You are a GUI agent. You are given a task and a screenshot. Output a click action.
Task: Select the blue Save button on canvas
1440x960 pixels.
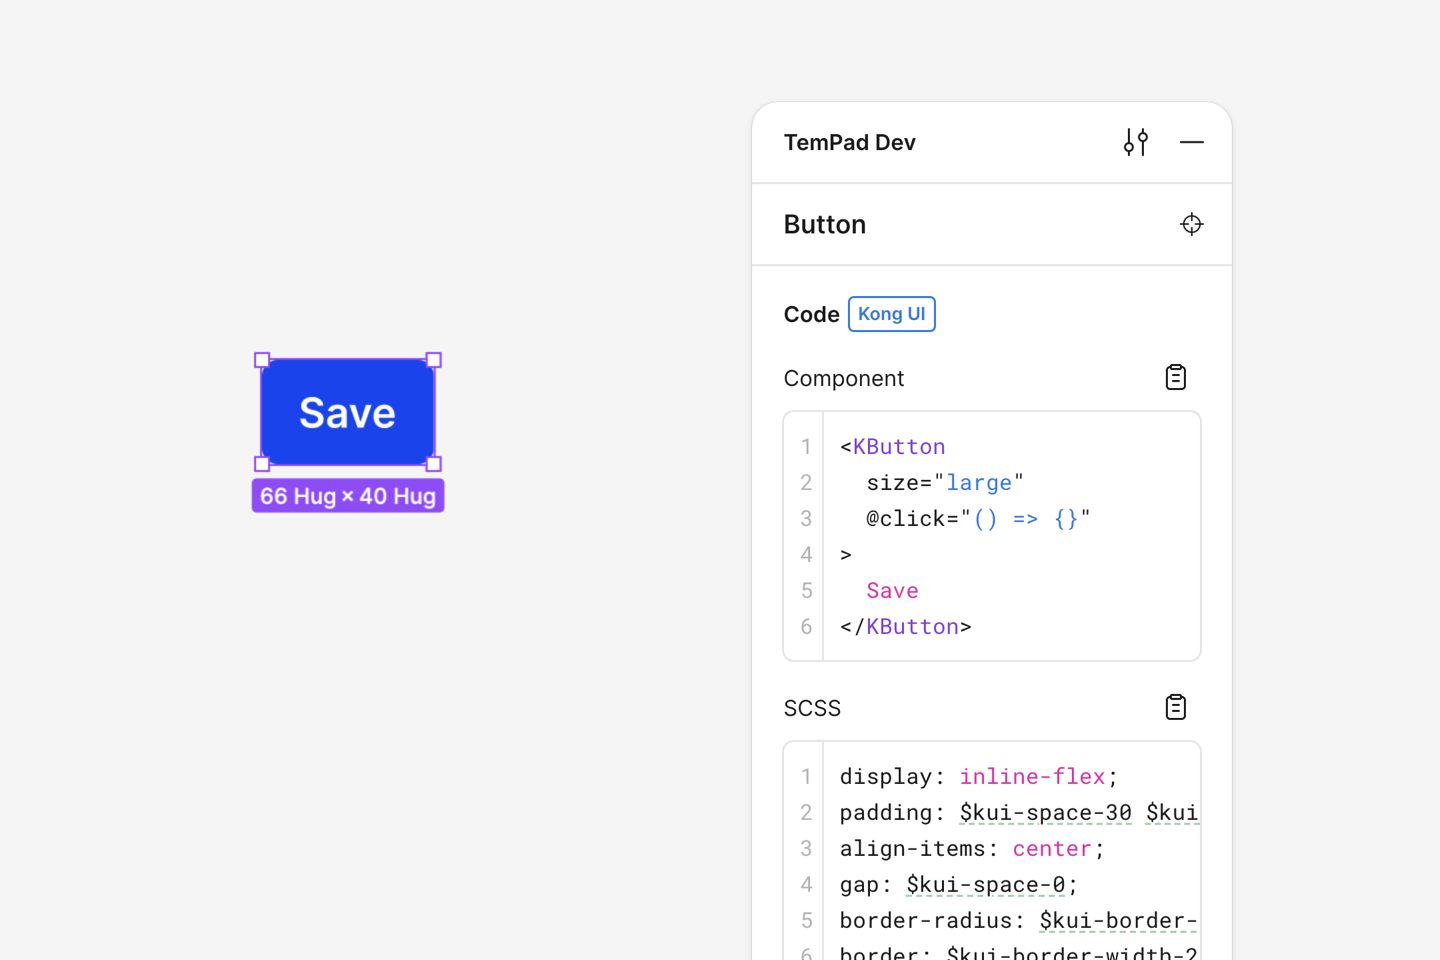click(x=348, y=412)
